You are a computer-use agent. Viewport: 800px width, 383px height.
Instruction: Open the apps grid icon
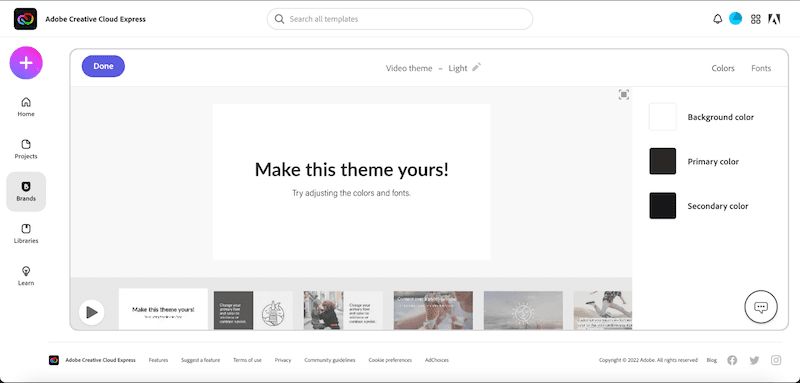(756, 19)
